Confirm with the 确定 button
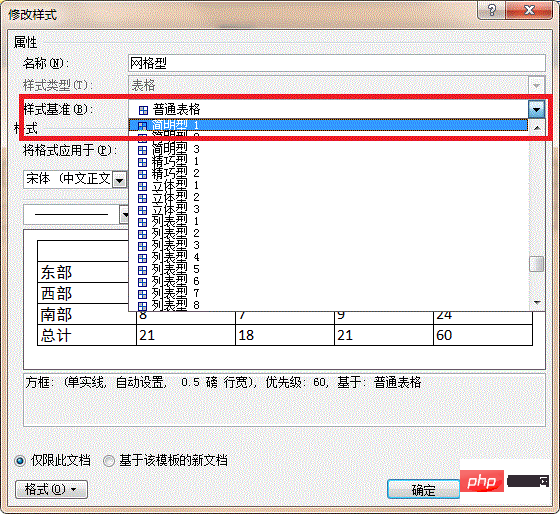 tap(424, 490)
